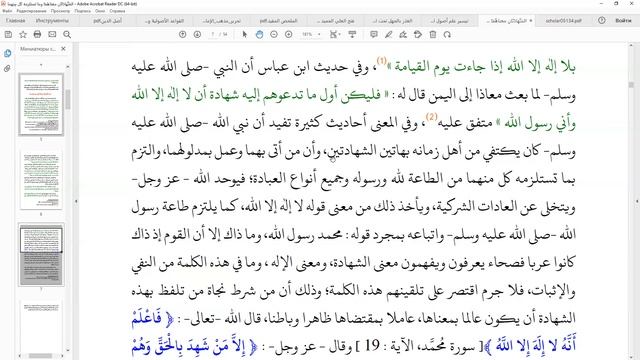
Task: Open footnote reference (1) in text
Action: pyautogui.click(x=381, y=60)
